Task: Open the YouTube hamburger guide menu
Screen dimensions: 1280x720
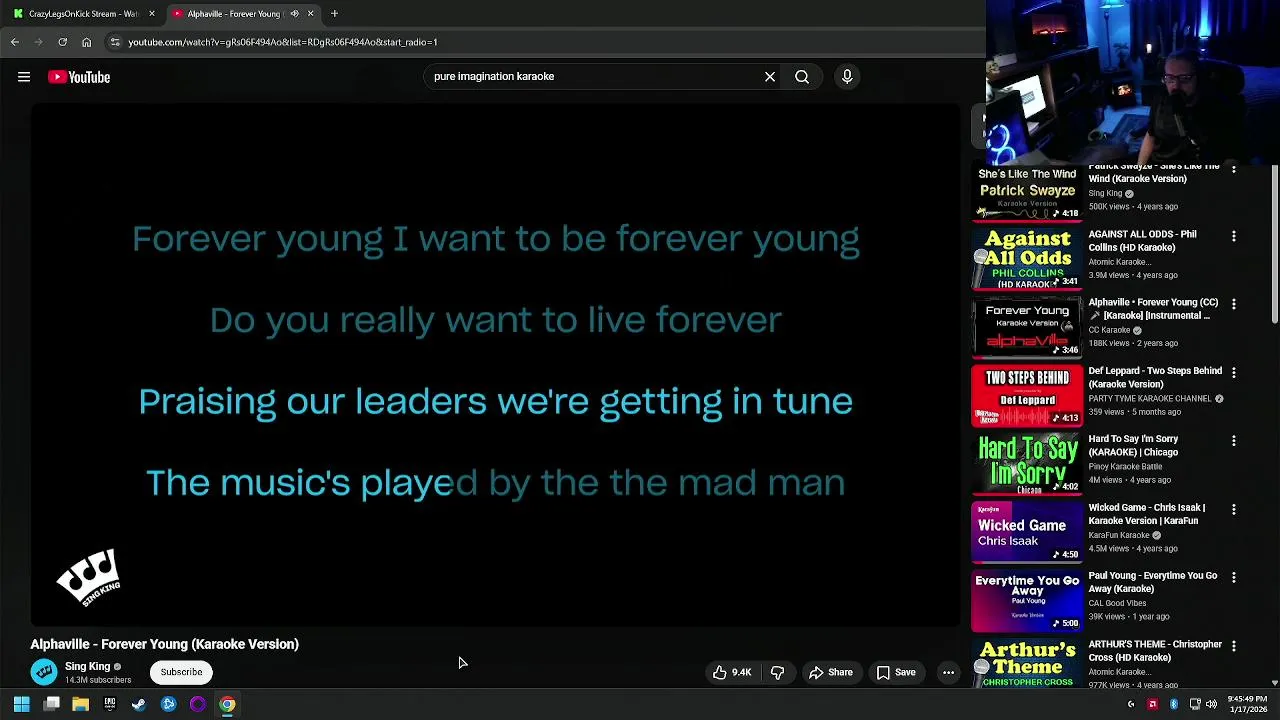Action: point(24,77)
